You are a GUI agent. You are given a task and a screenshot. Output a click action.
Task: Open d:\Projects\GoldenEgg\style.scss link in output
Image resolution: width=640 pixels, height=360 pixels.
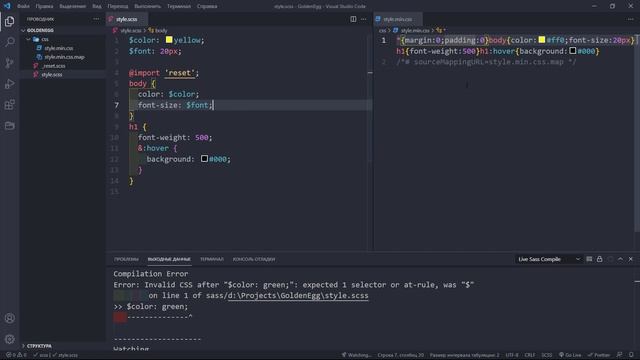point(298,296)
